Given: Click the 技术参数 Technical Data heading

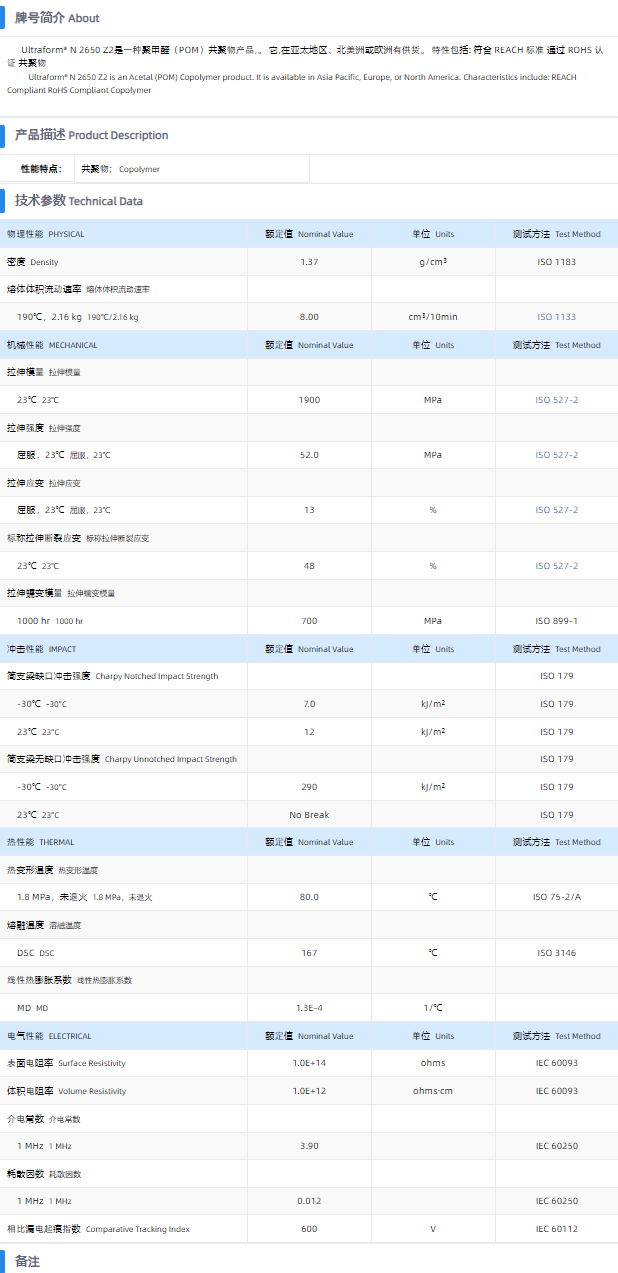Looking at the screenshot, I should pyautogui.click(x=78, y=201).
